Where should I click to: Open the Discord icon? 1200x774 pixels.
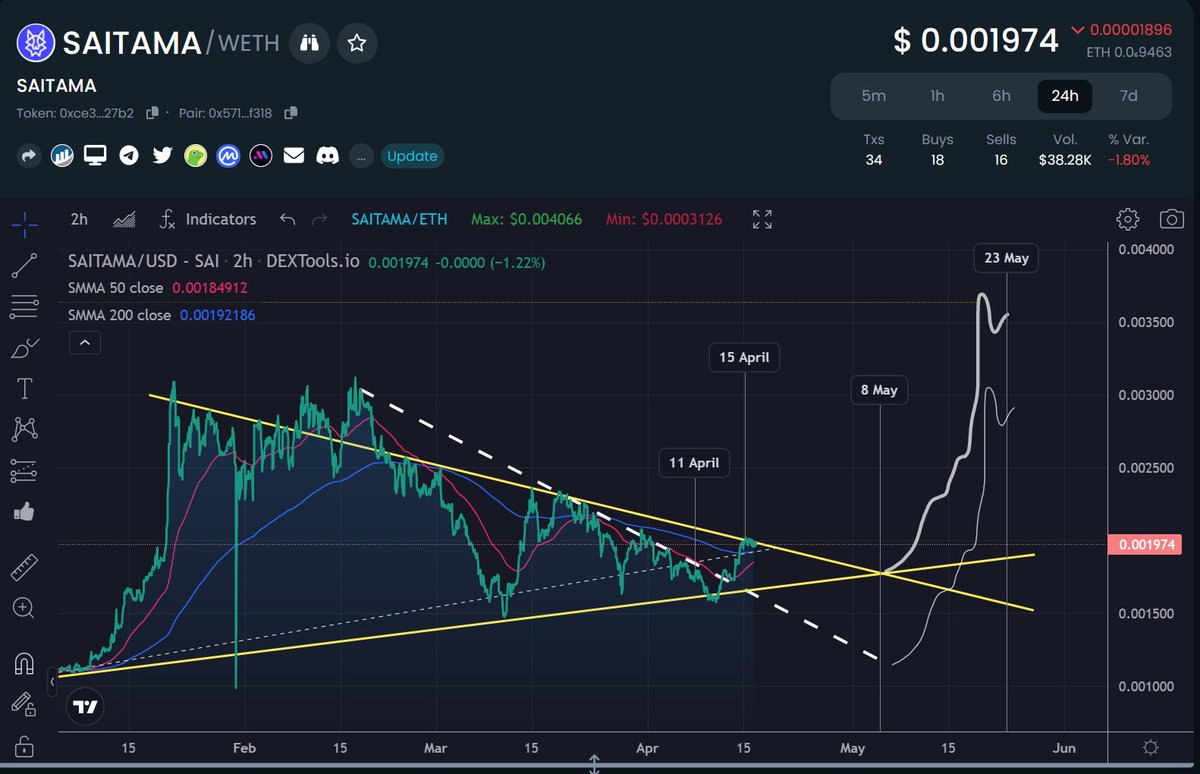coord(327,156)
